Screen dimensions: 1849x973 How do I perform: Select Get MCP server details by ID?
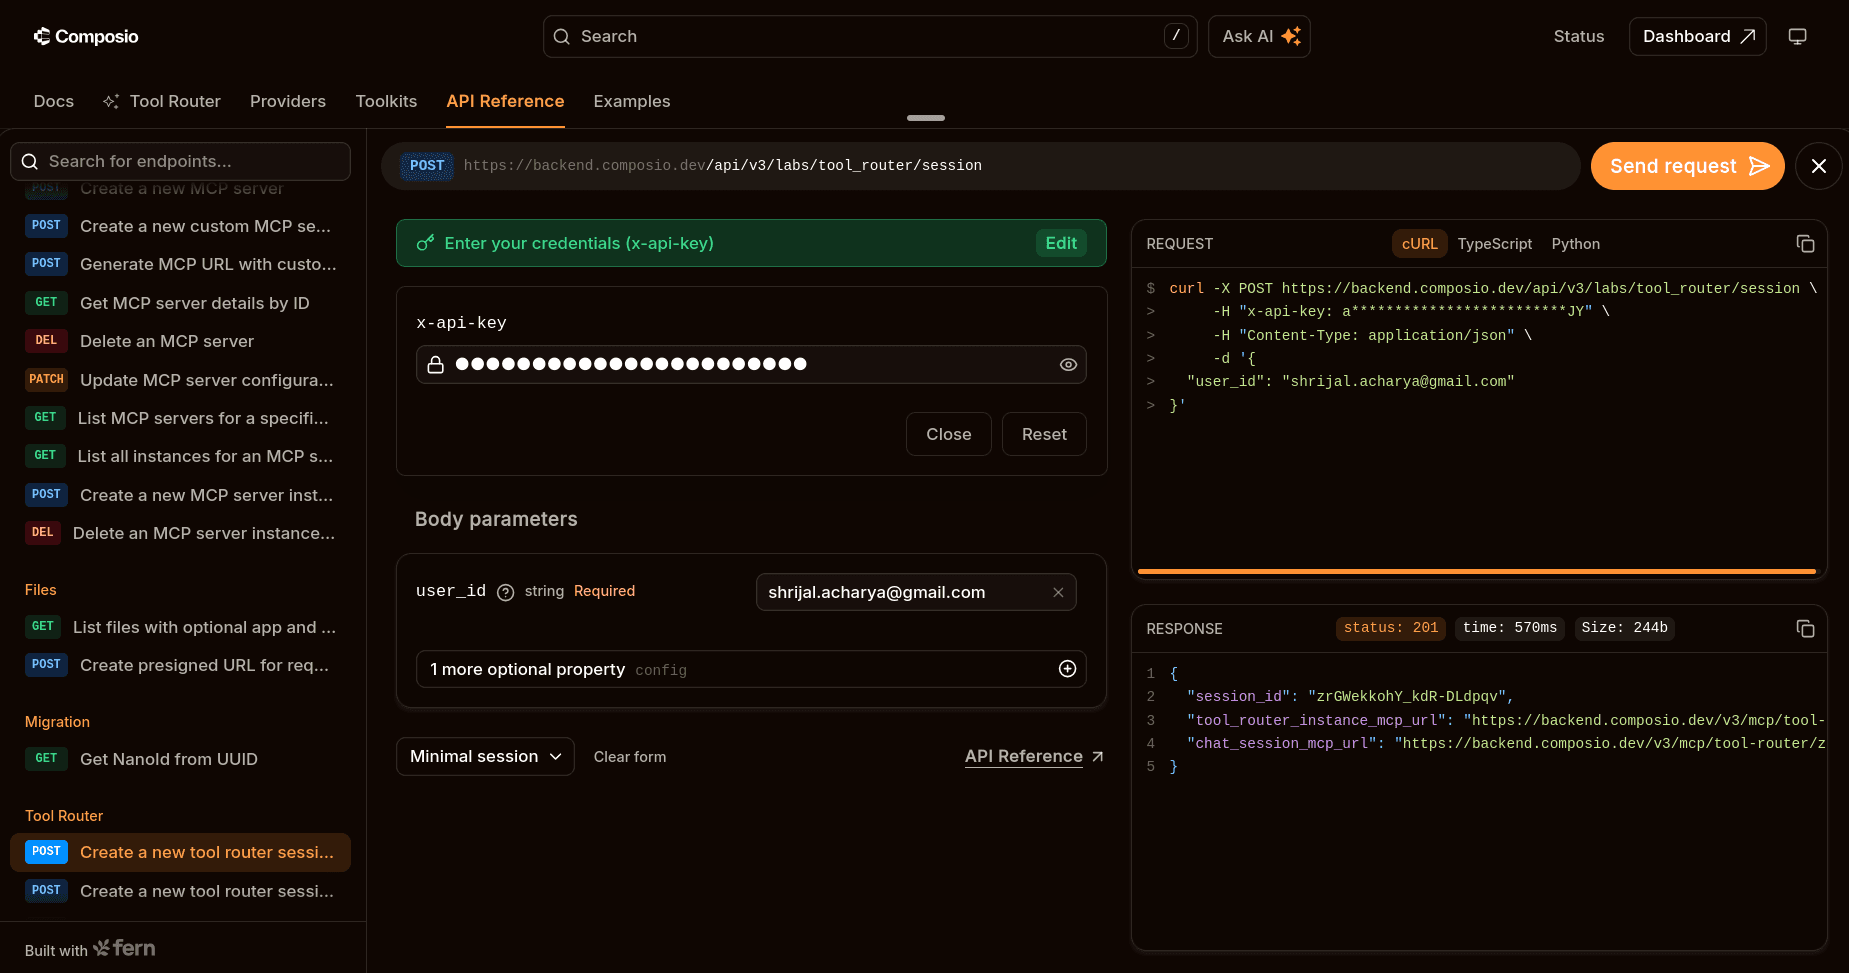(x=194, y=303)
